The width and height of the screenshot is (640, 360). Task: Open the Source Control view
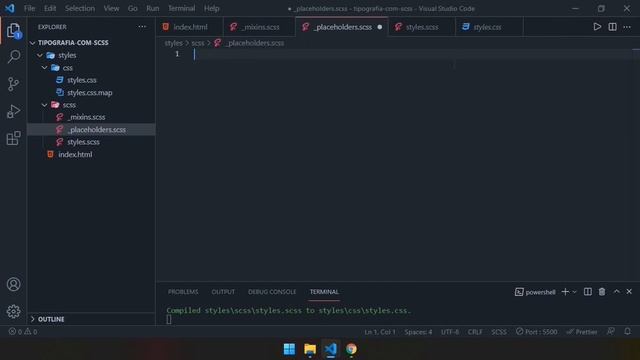tap(13, 84)
